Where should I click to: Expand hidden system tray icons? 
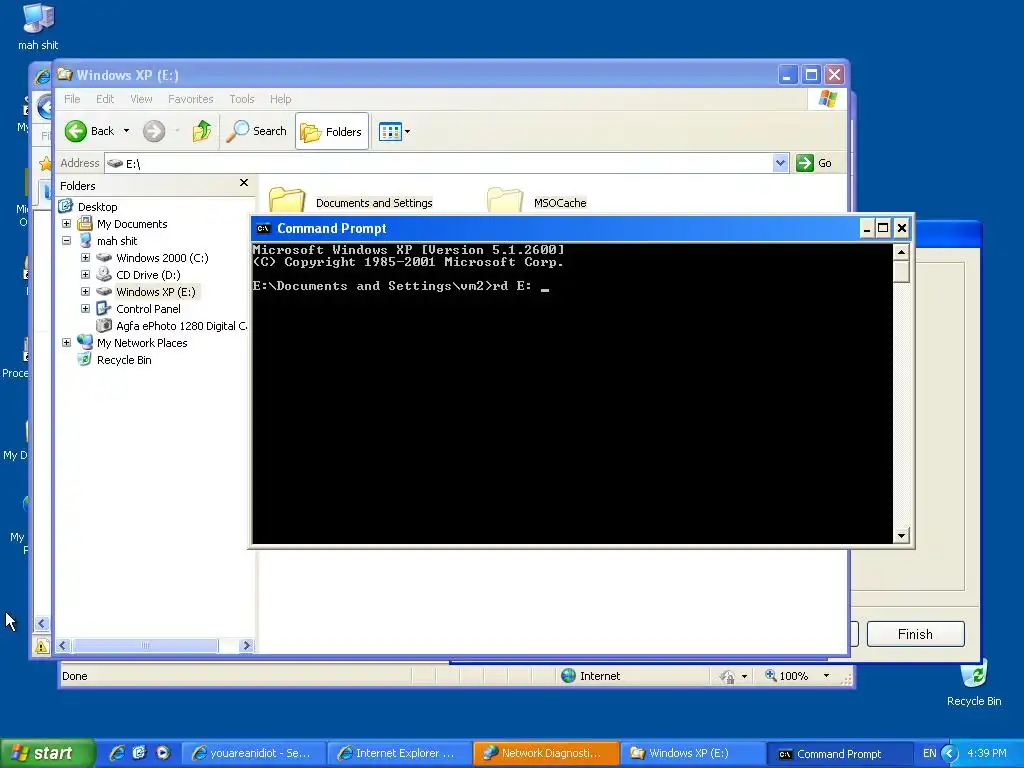(950, 754)
